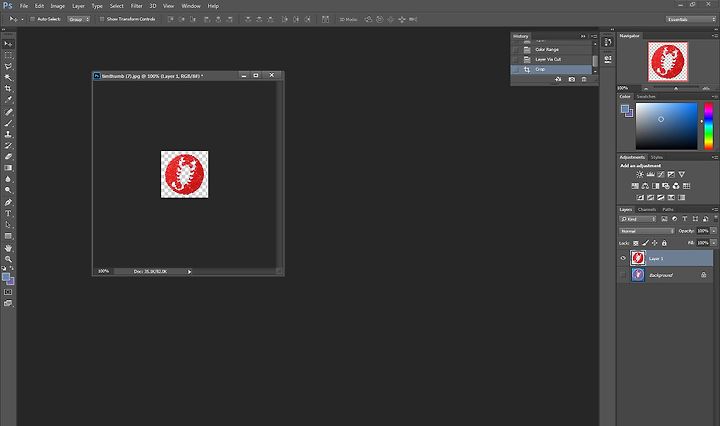Open the Filter menu
Image resolution: width=720 pixels, height=426 pixels.
136,6
